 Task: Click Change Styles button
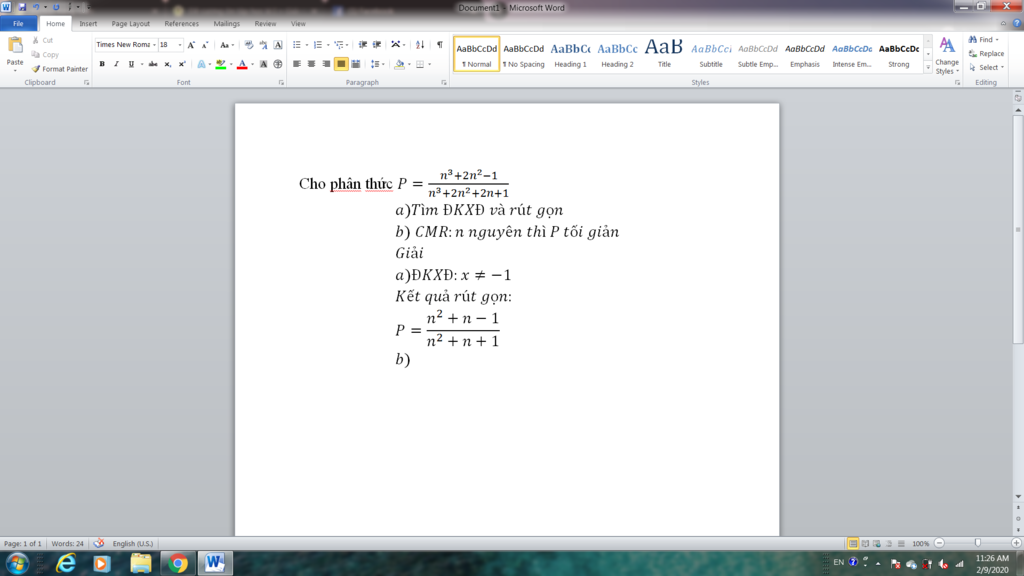pos(947,56)
